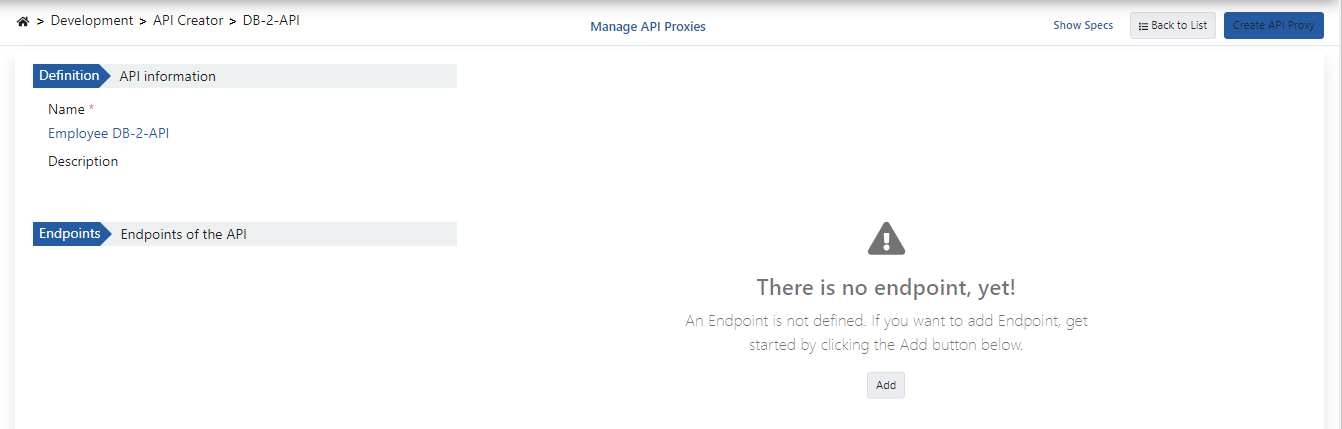The height and width of the screenshot is (429, 1342).
Task: Click the list icon on Back to List
Action: 1143,26
